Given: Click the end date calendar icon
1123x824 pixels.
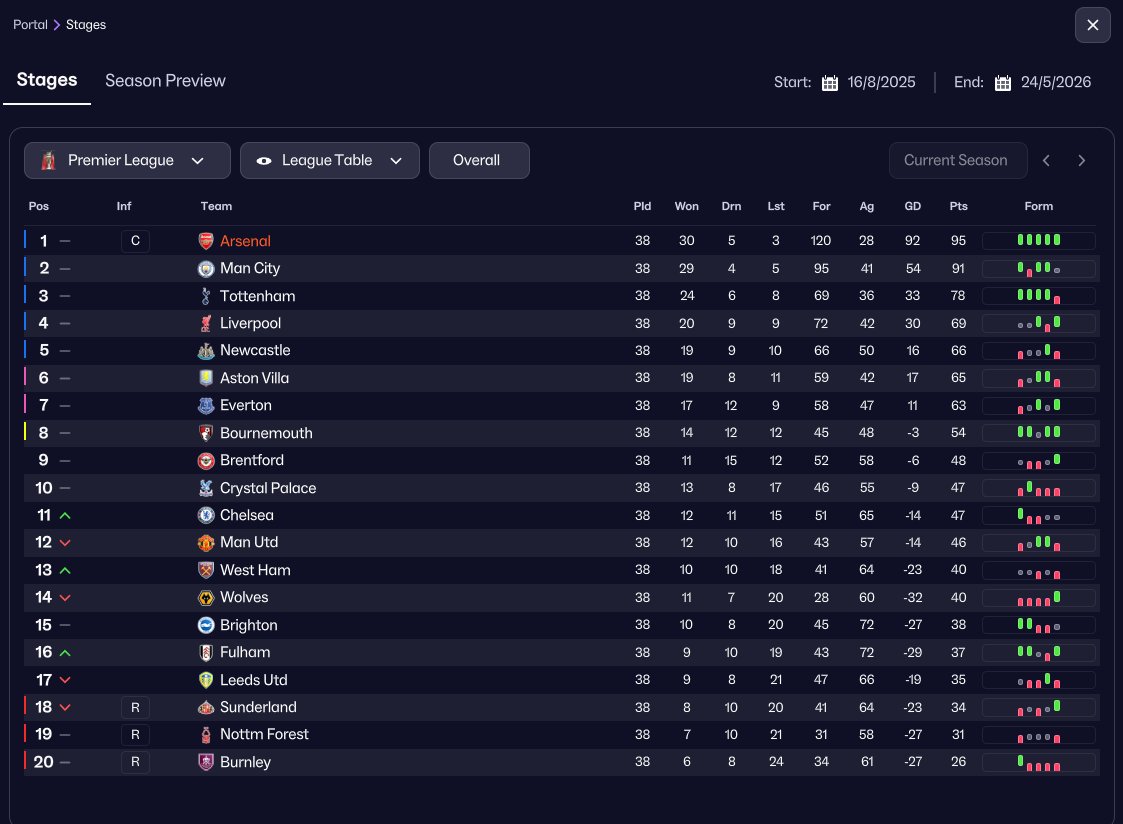Looking at the screenshot, I should coord(1003,83).
